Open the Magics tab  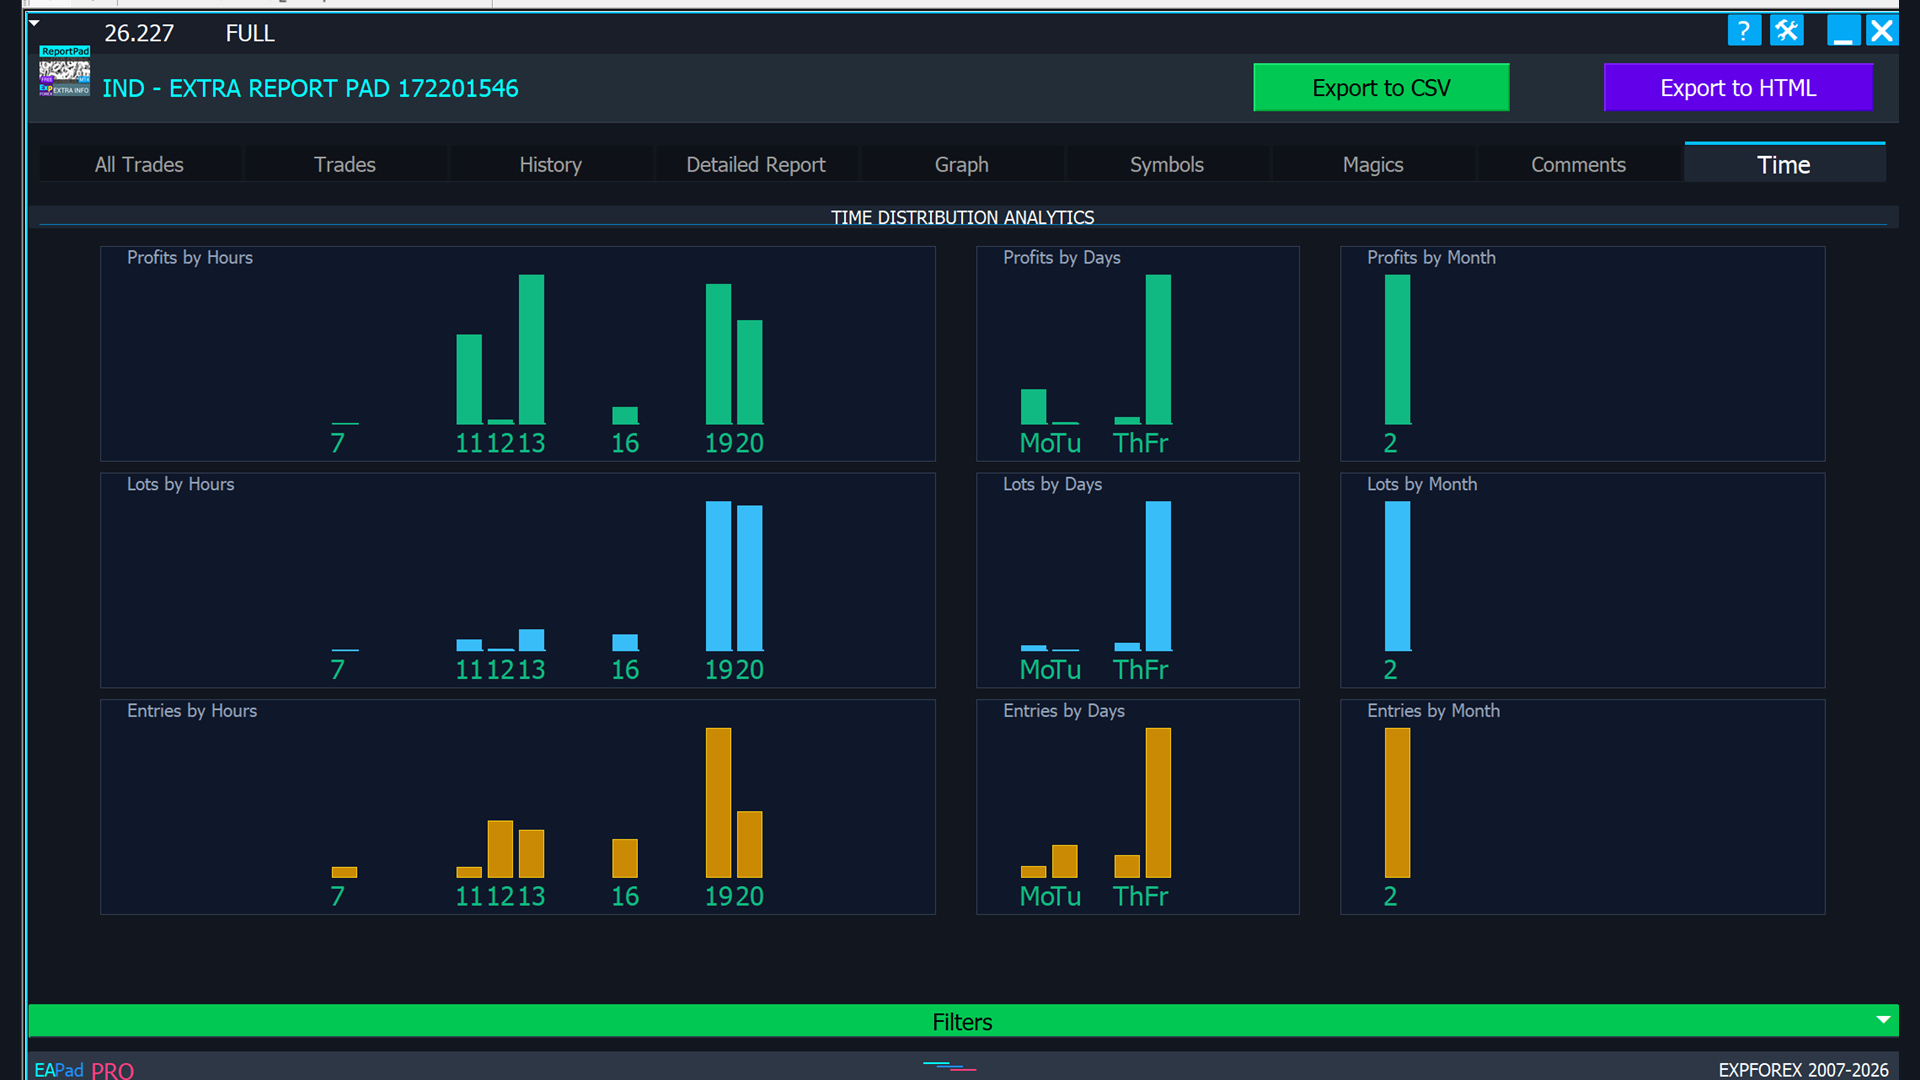click(x=1372, y=164)
